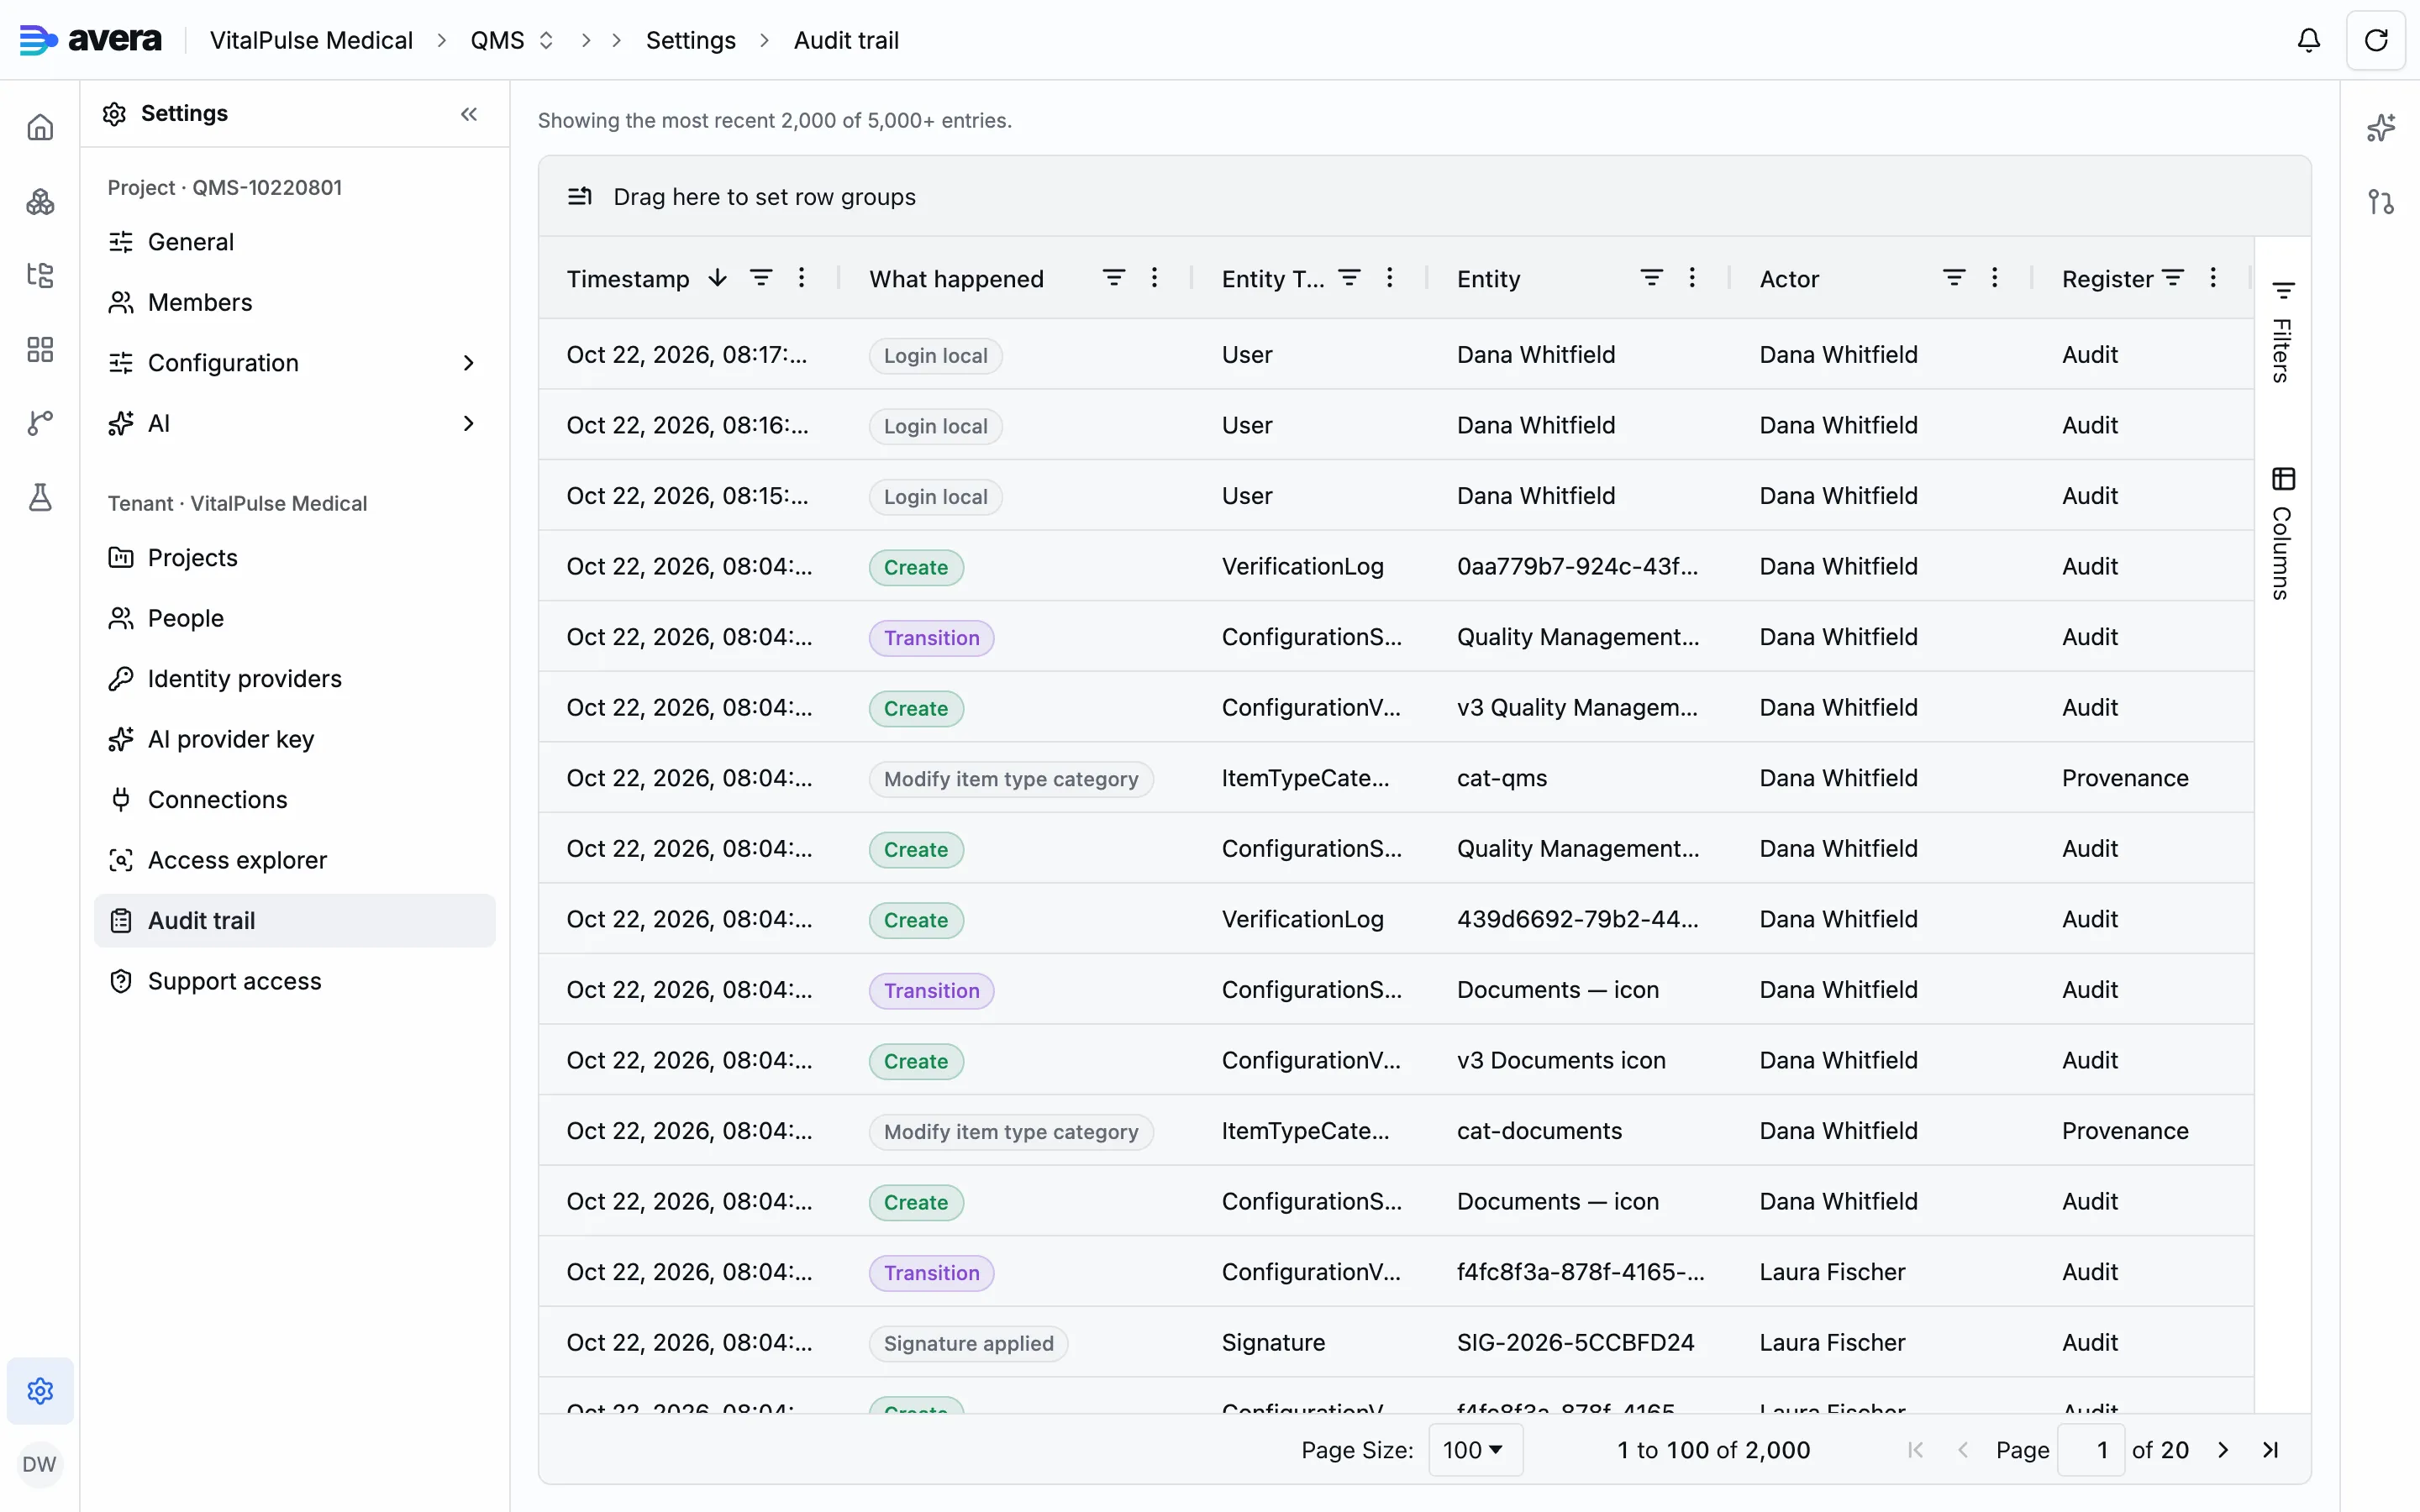The width and height of the screenshot is (2420, 1512).
Task: Go to the home icon in left rail
Action: click(40, 128)
